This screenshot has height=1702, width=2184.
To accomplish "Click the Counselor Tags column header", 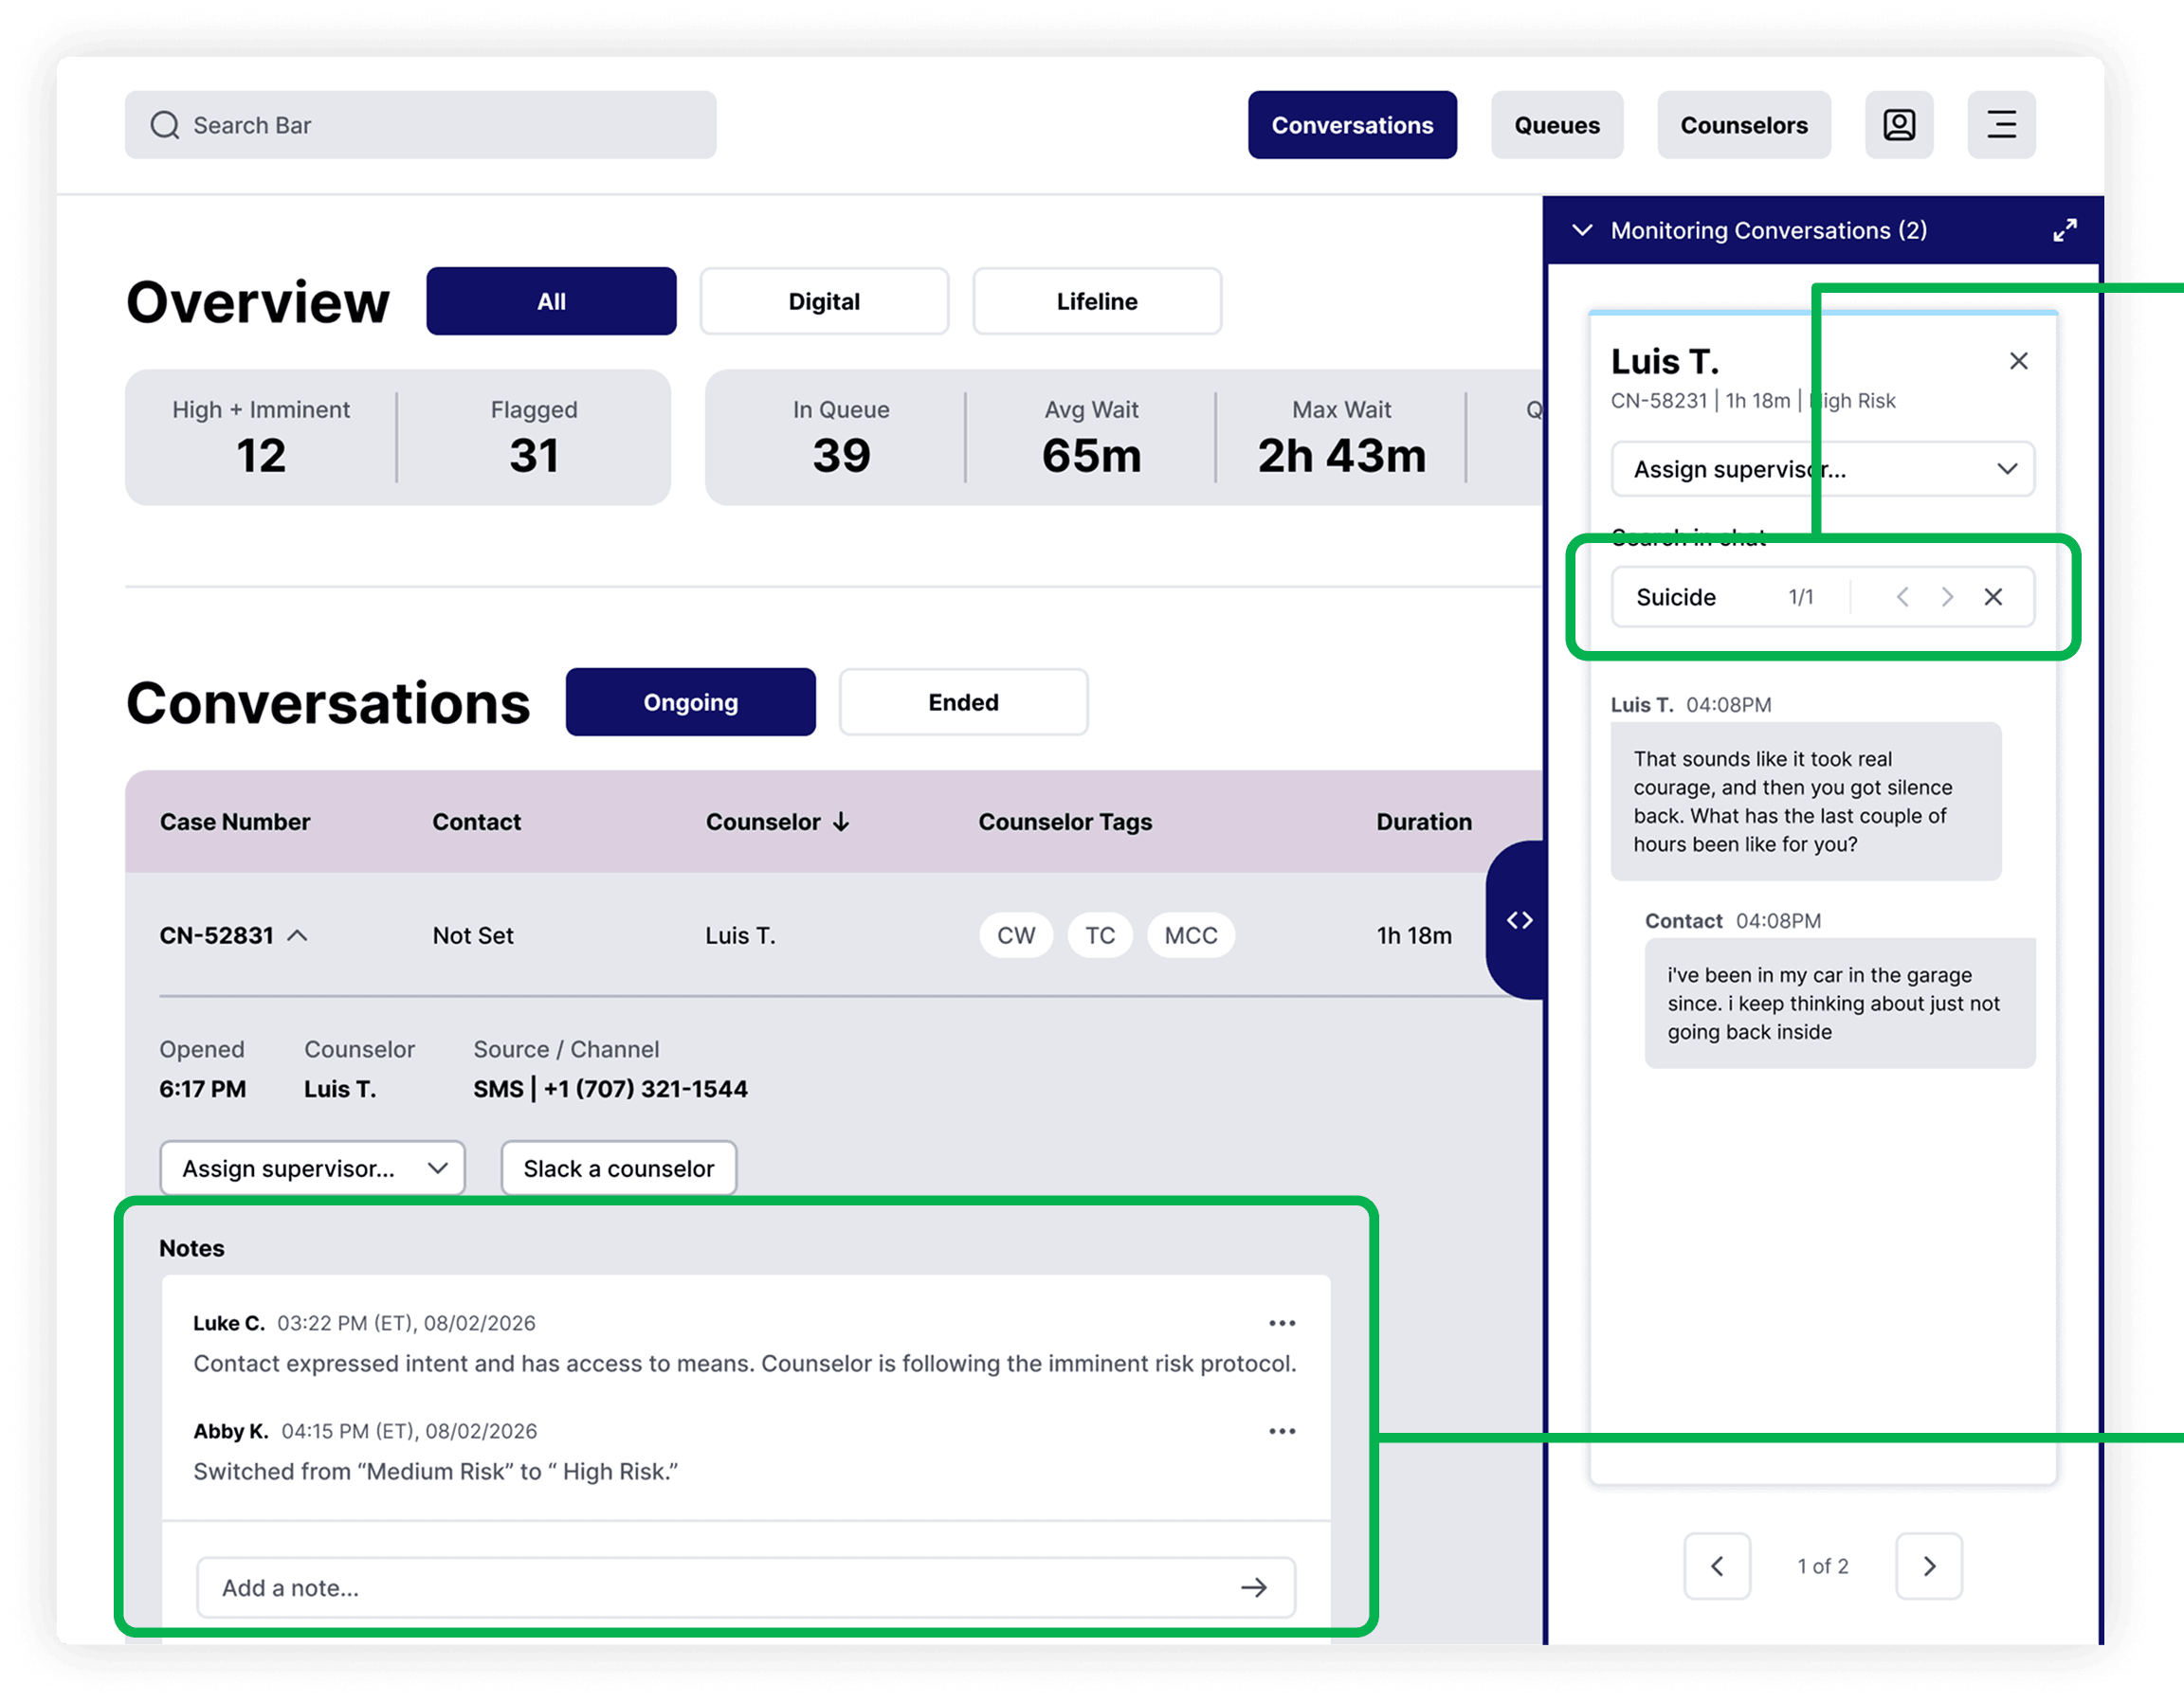I will click(x=1065, y=822).
